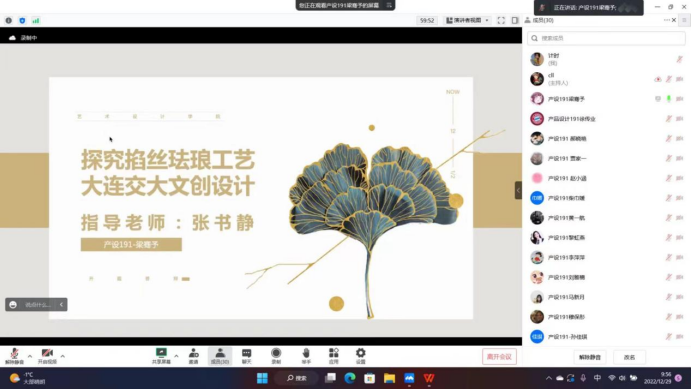Expand the share screen options arrow
This screenshot has width=692, height=389.
coord(176,356)
